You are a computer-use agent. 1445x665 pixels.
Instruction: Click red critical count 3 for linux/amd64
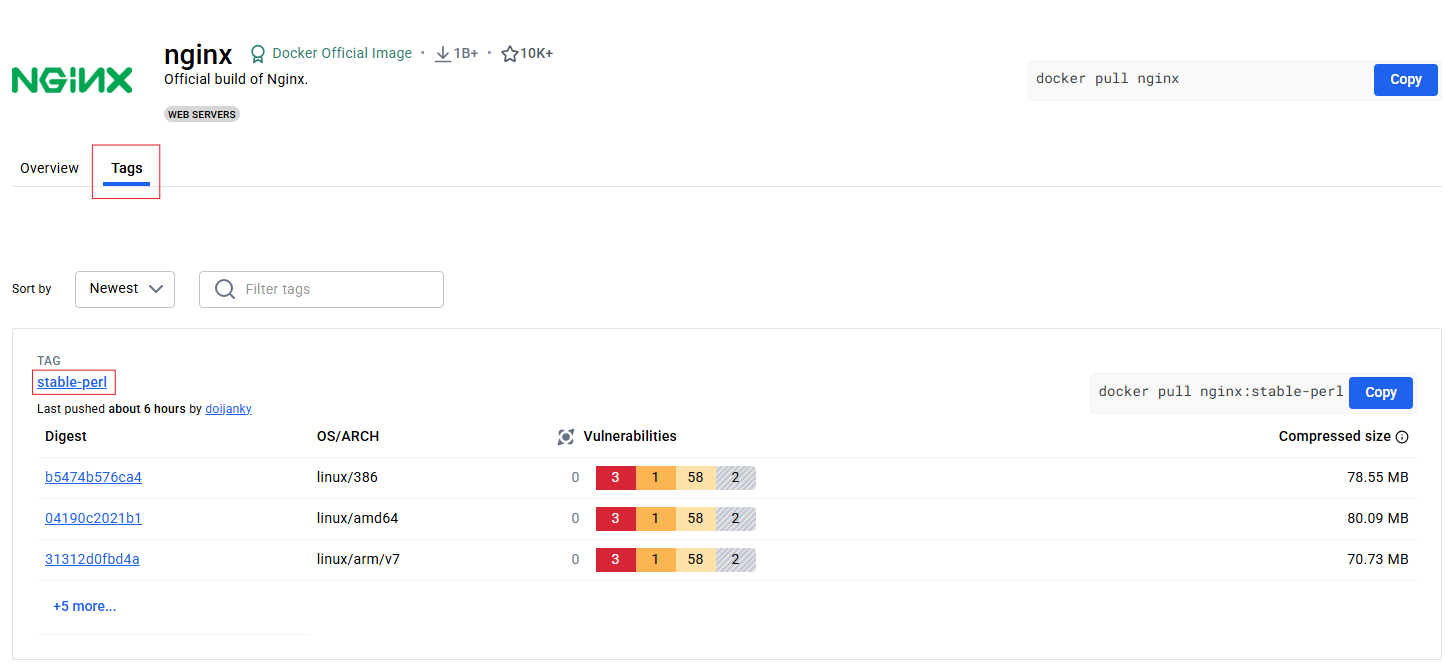(x=615, y=519)
